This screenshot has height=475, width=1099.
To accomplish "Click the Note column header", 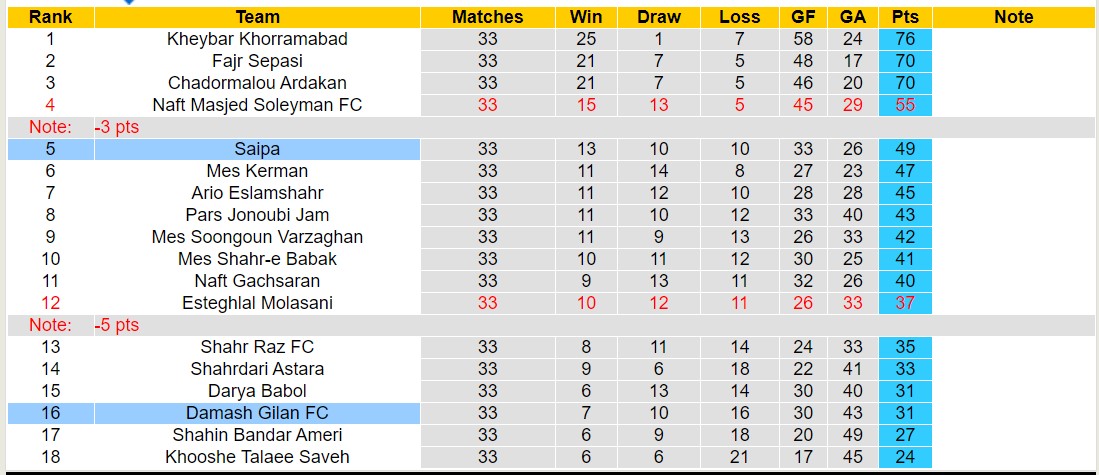I will [x=1014, y=17].
